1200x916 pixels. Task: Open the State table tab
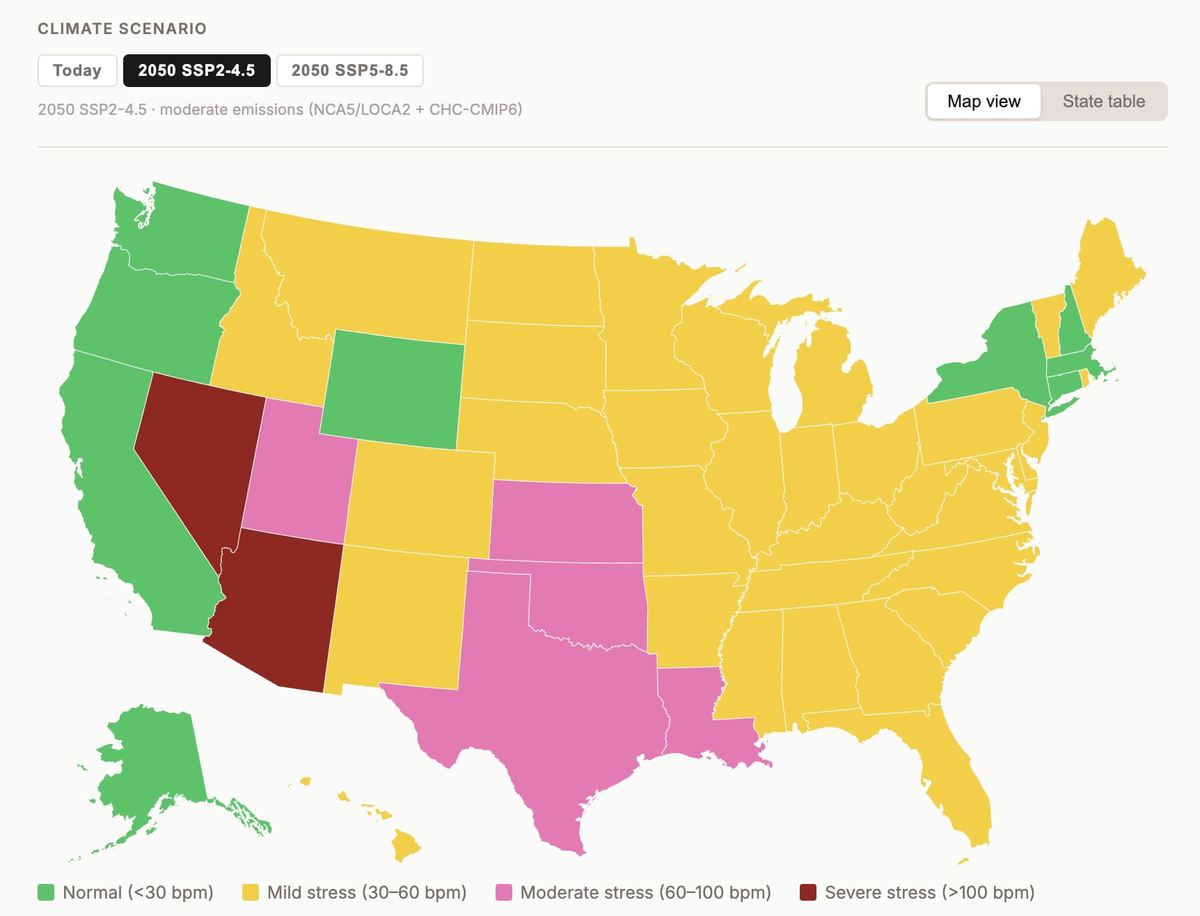(1104, 101)
